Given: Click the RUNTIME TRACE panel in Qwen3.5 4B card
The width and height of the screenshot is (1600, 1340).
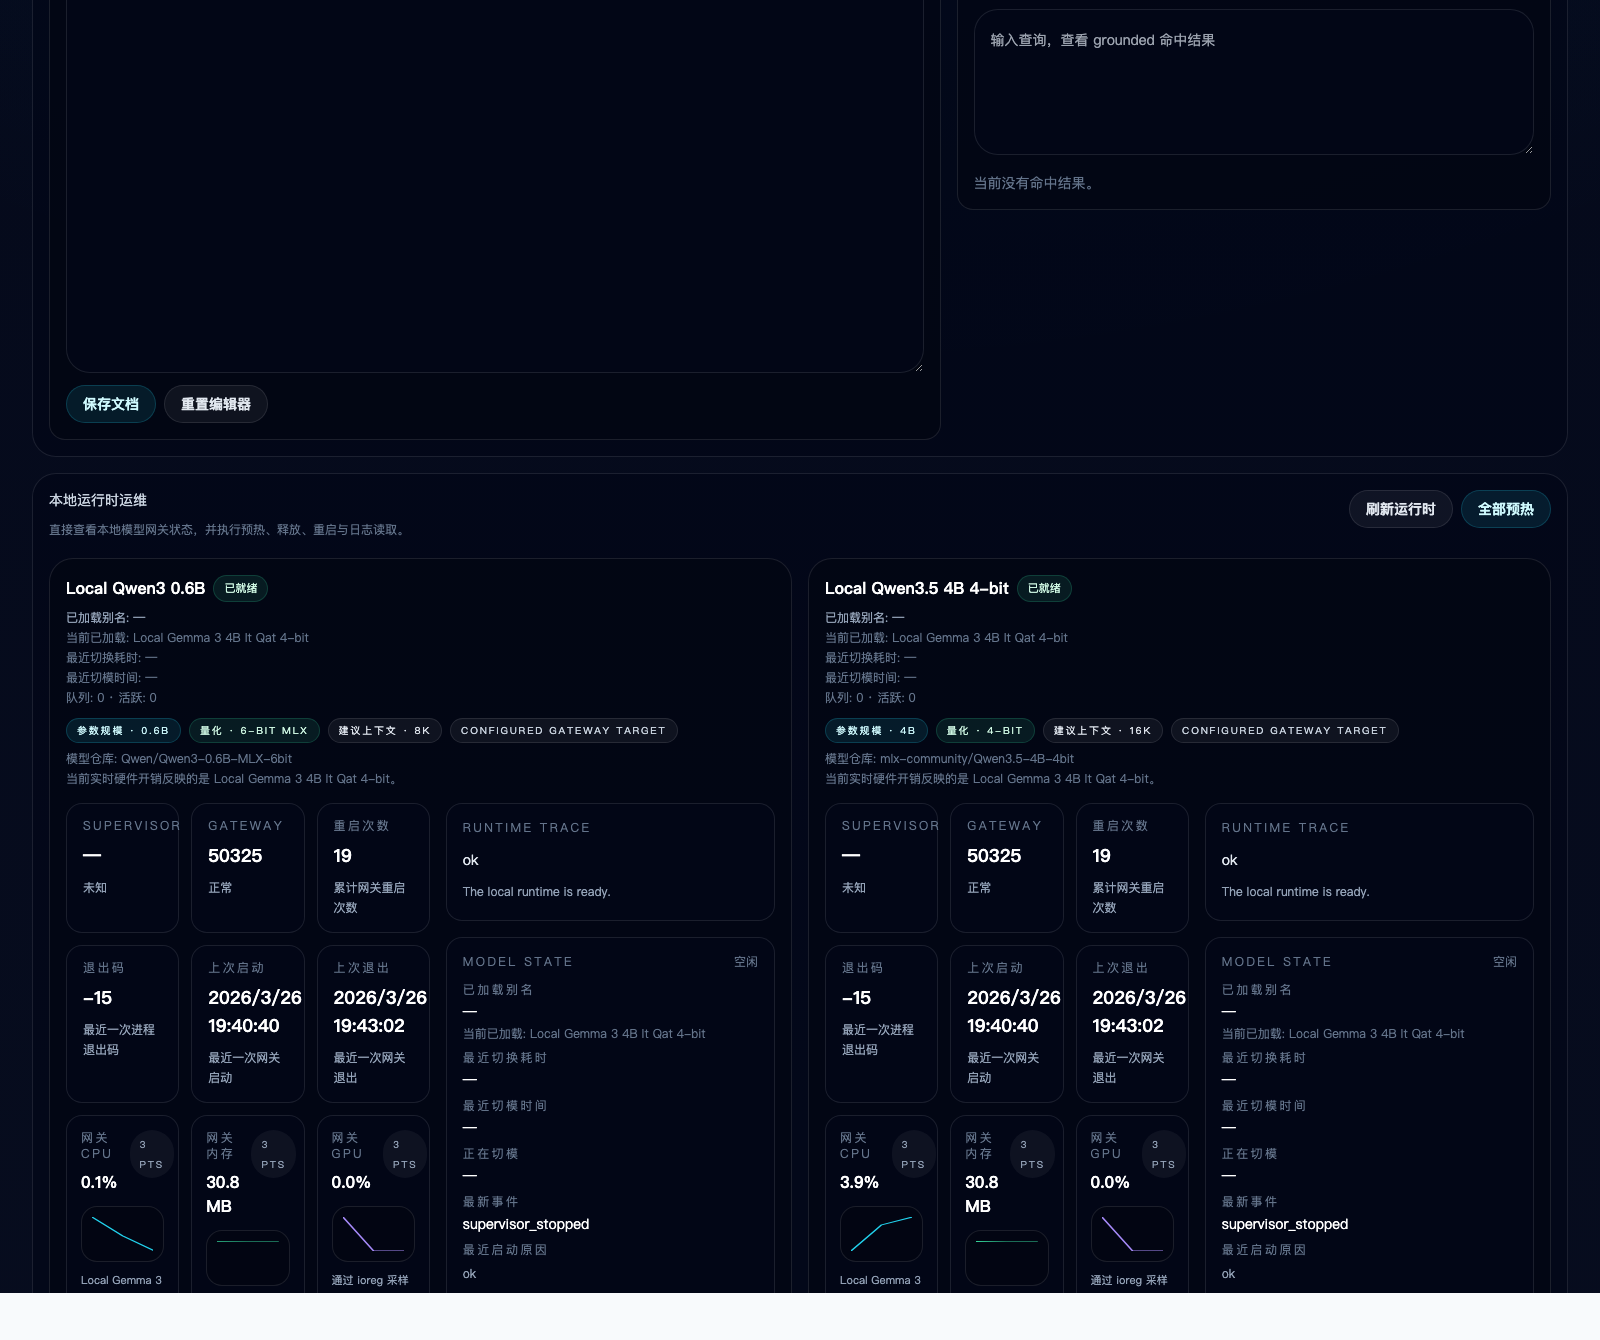Looking at the screenshot, I should [1369, 862].
